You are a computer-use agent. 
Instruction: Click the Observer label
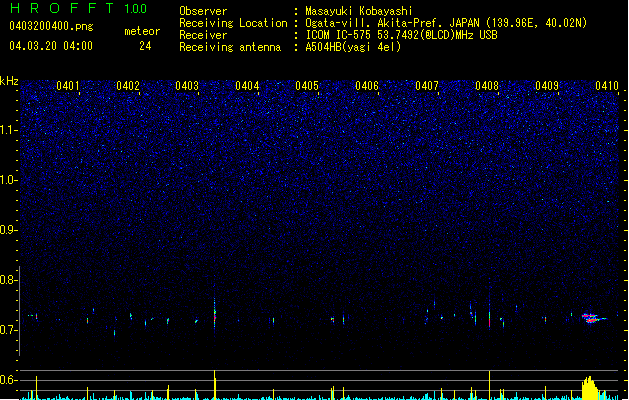(x=203, y=11)
